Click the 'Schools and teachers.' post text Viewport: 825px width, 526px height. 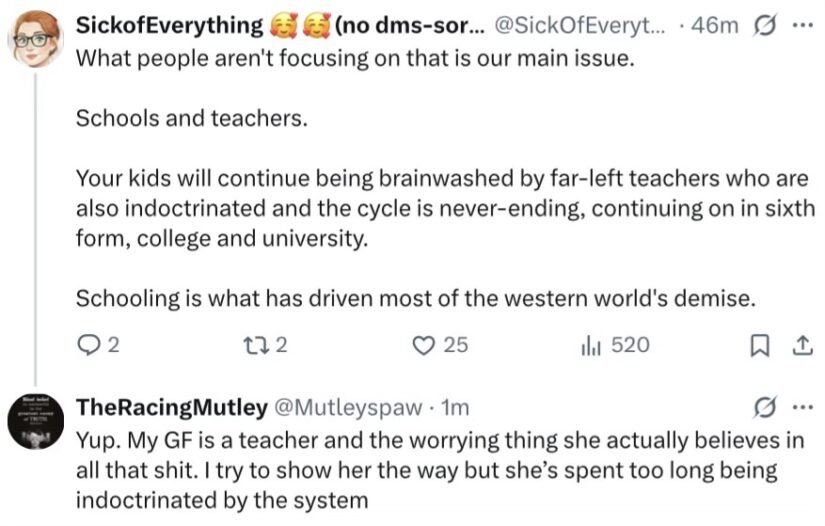(192, 118)
